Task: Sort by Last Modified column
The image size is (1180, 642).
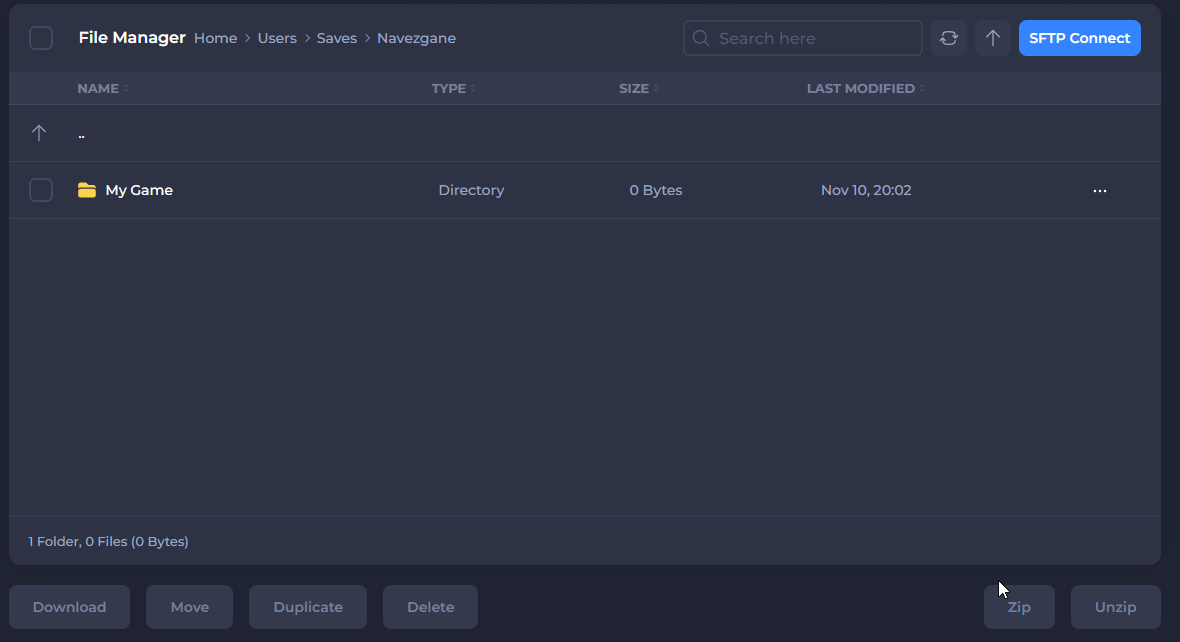Action: (x=861, y=88)
